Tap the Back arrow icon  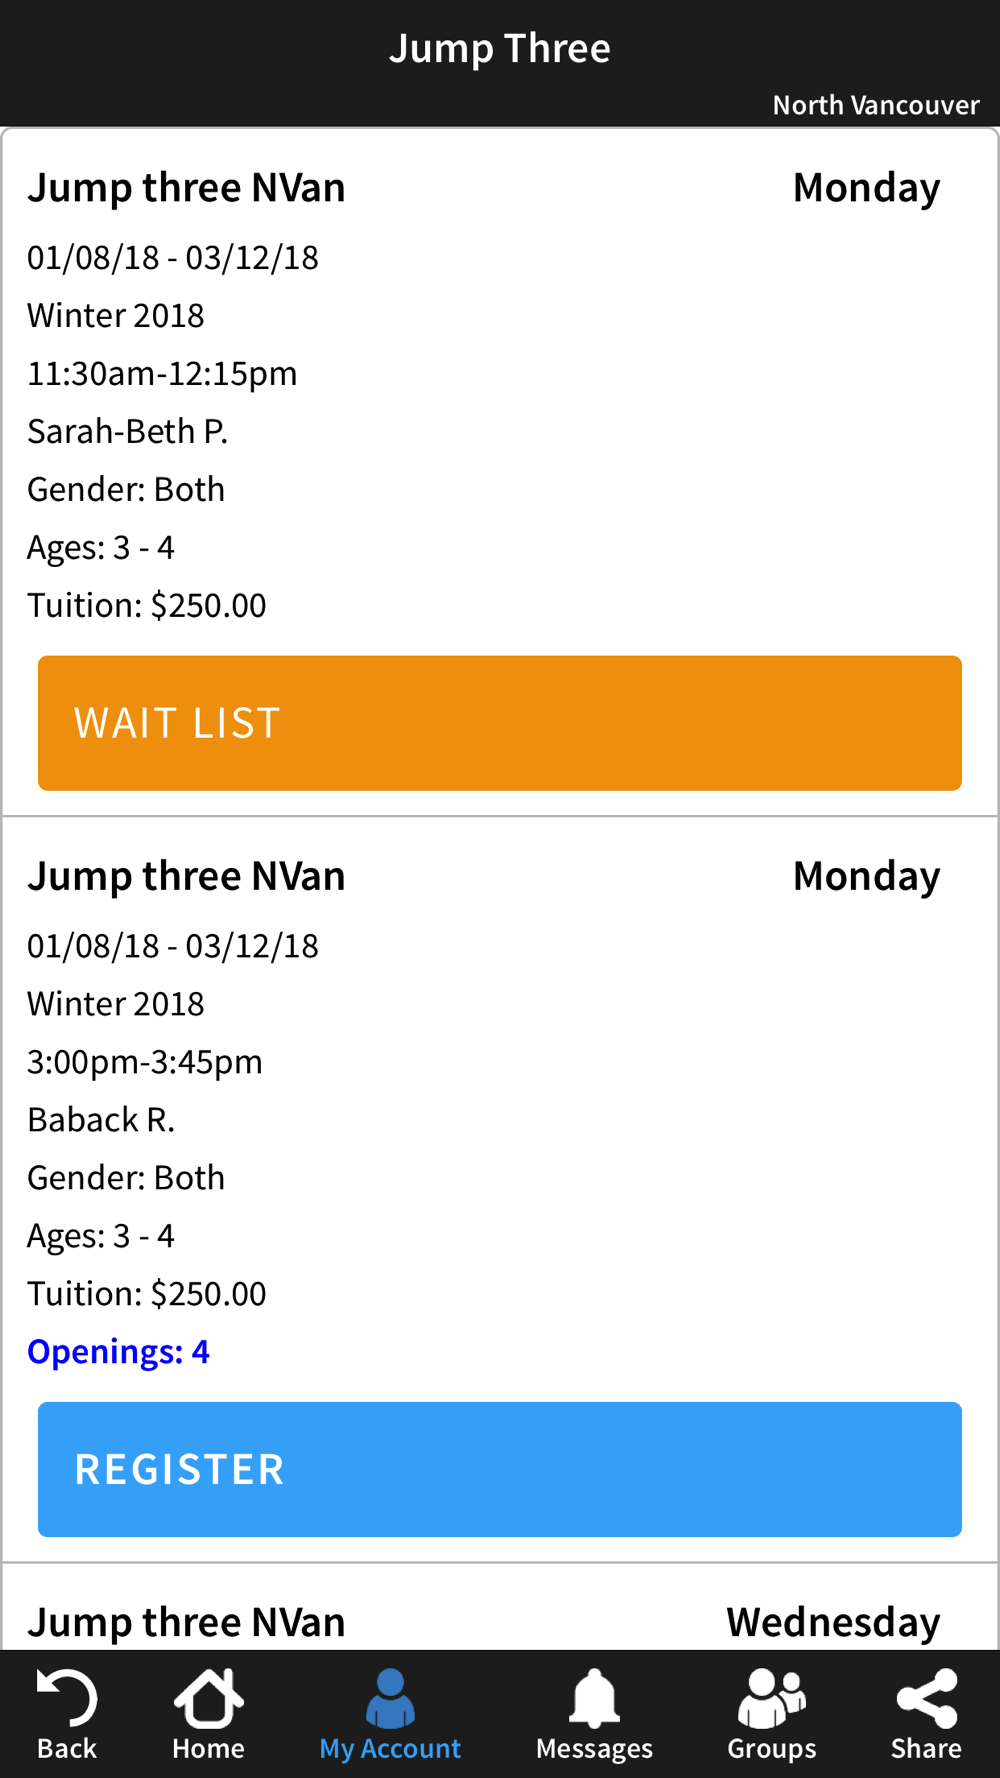coord(67,1698)
